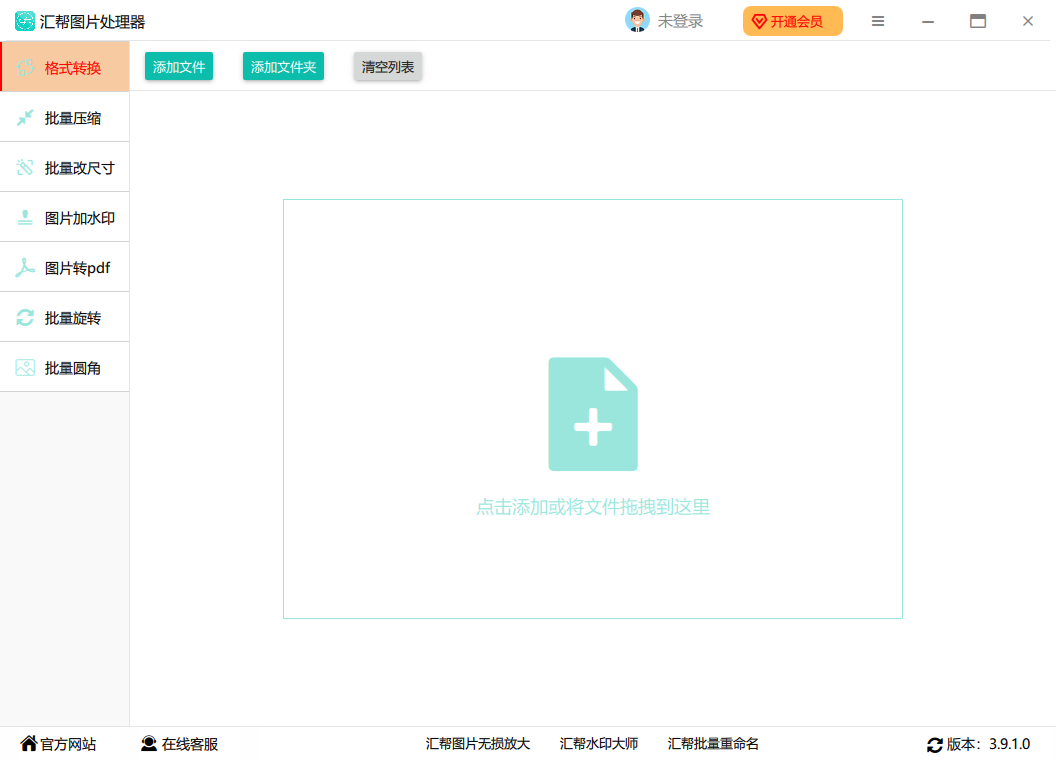Click the 批量压缩 compress arrows icon
This screenshot has width=1056, height=760.
point(25,118)
